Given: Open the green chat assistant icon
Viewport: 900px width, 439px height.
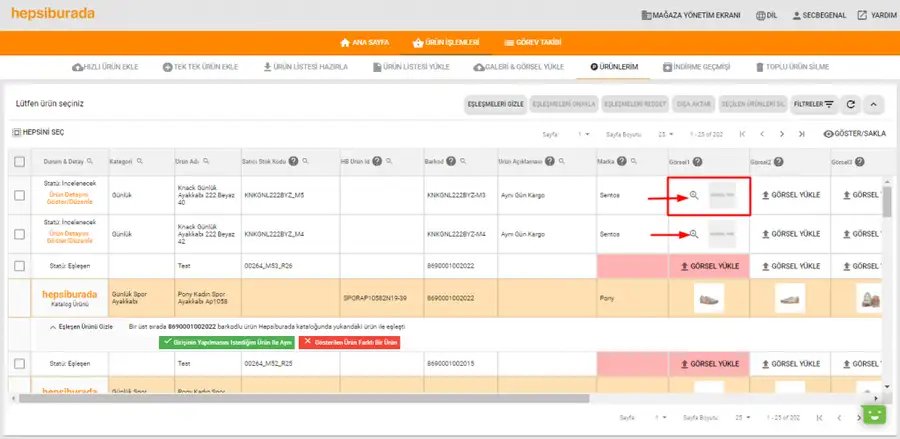Looking at the screenshot, I should [x=874, y=414].
